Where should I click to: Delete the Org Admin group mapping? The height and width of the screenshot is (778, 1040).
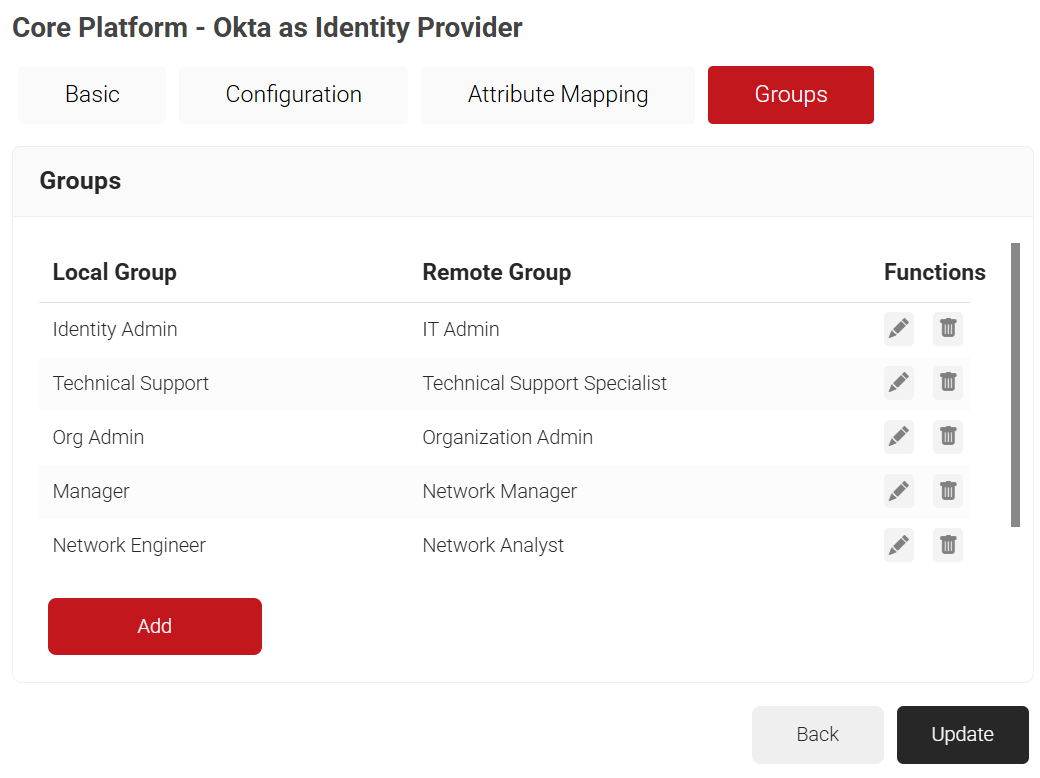point(948,437)
